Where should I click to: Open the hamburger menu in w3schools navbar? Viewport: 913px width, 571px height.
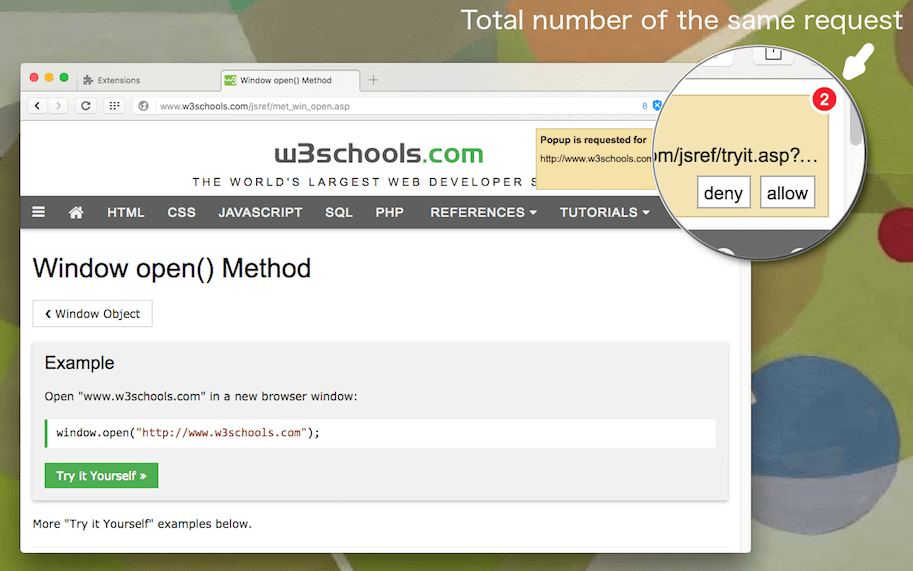pyautogui.click(x=38, y=212)
